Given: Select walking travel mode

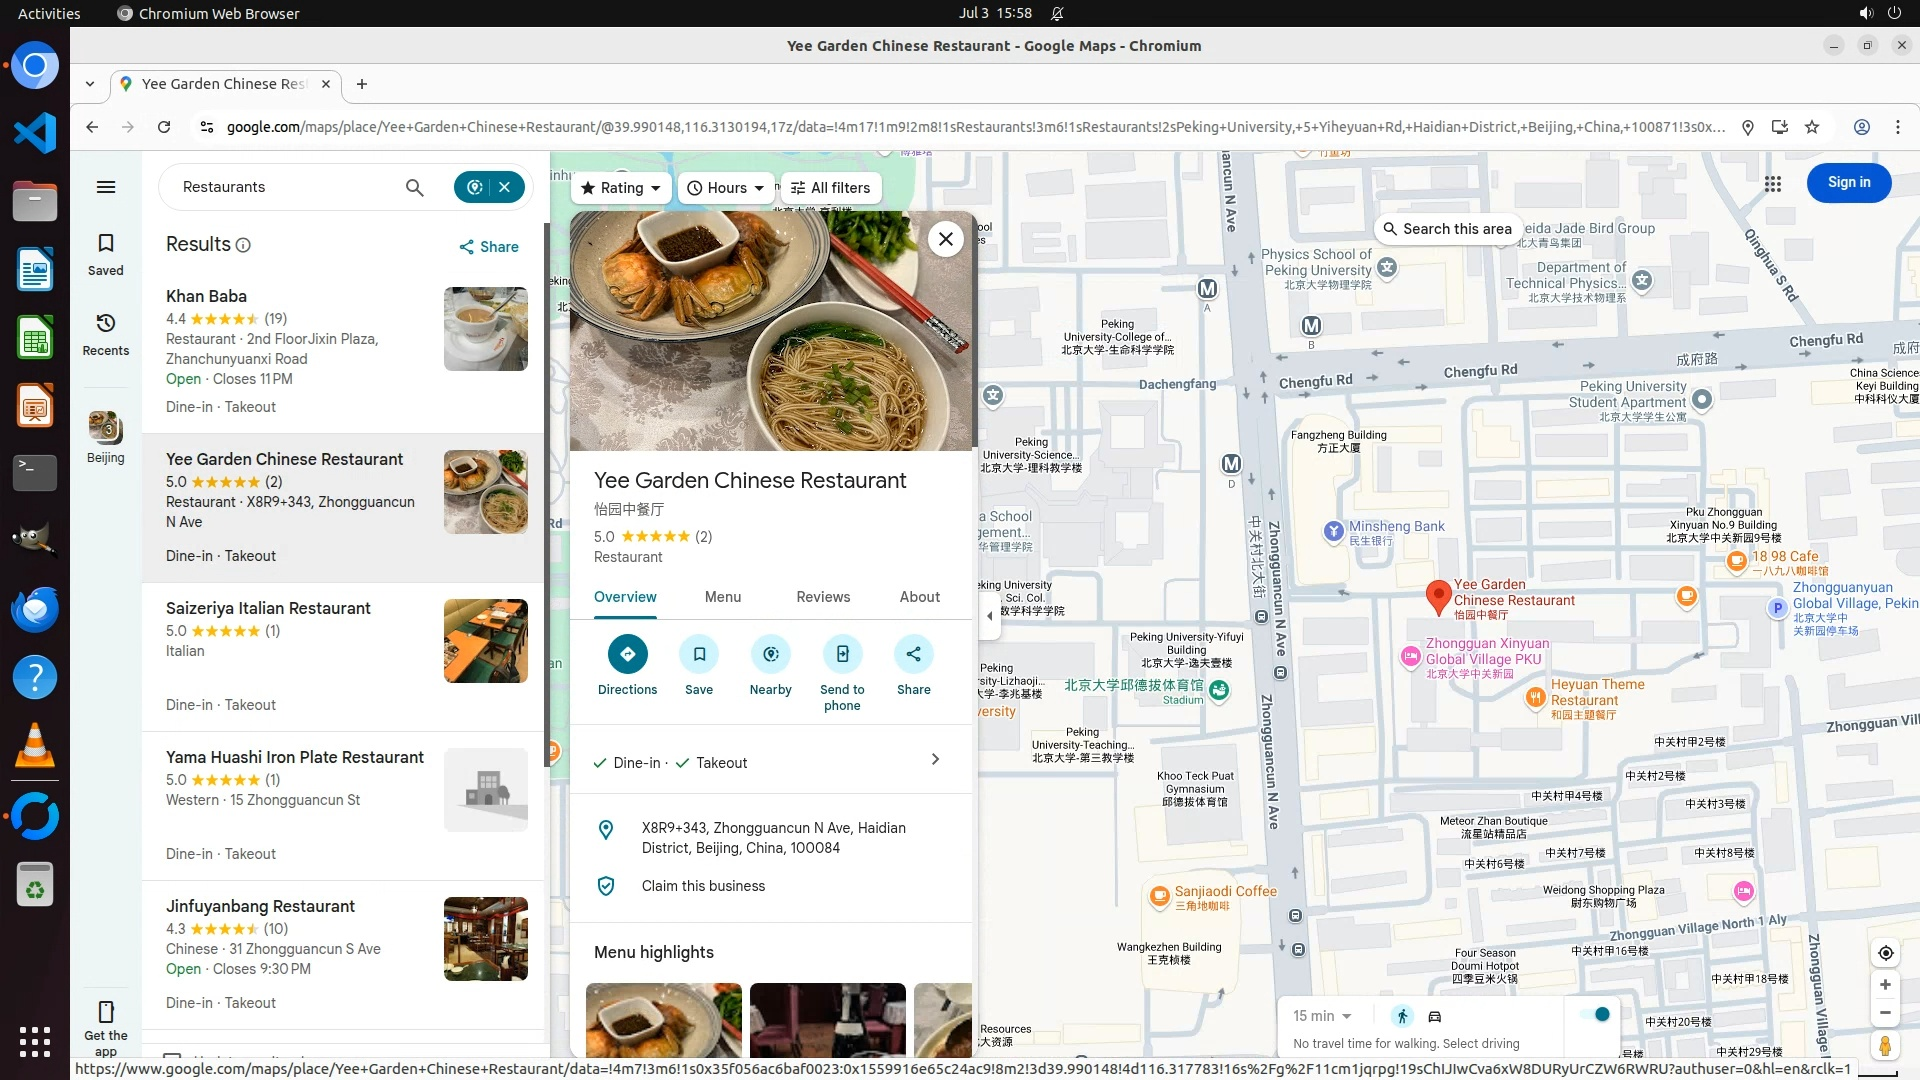Looking at the screenshot, I should point(1402,1016).
